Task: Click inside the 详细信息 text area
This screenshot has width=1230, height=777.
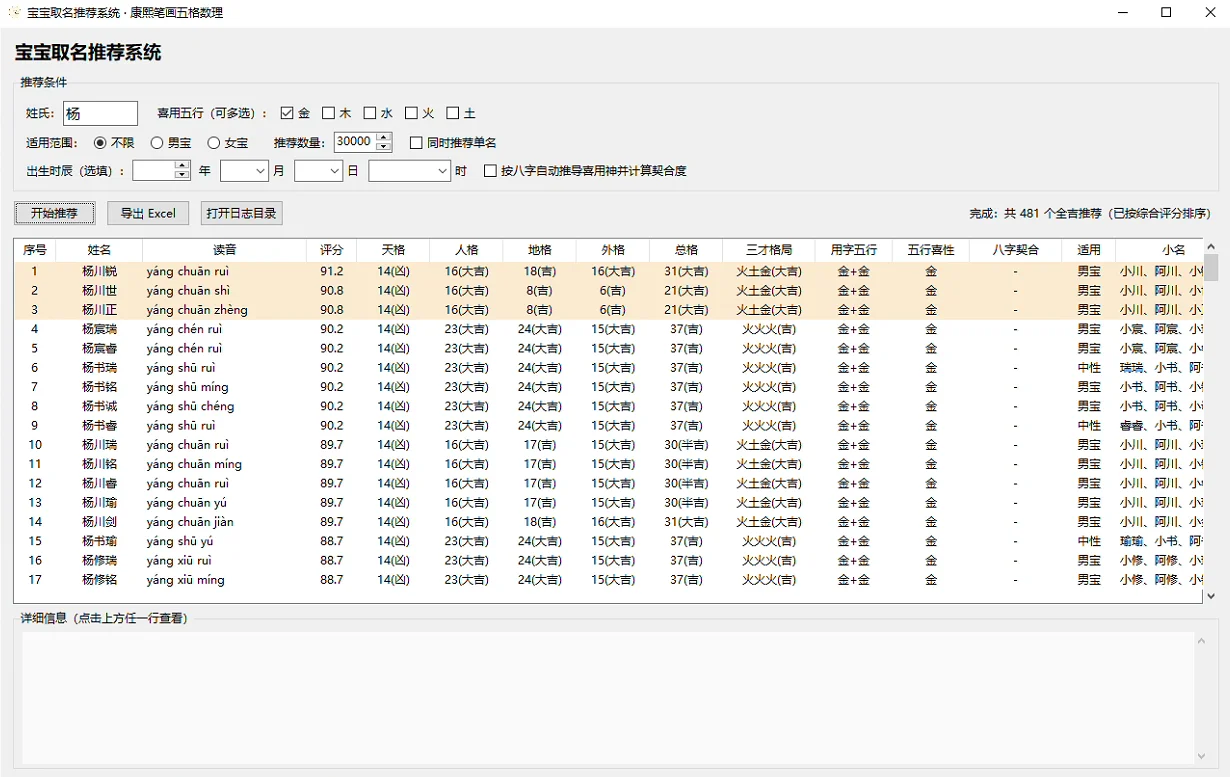Action: click(x=608, y=697)
